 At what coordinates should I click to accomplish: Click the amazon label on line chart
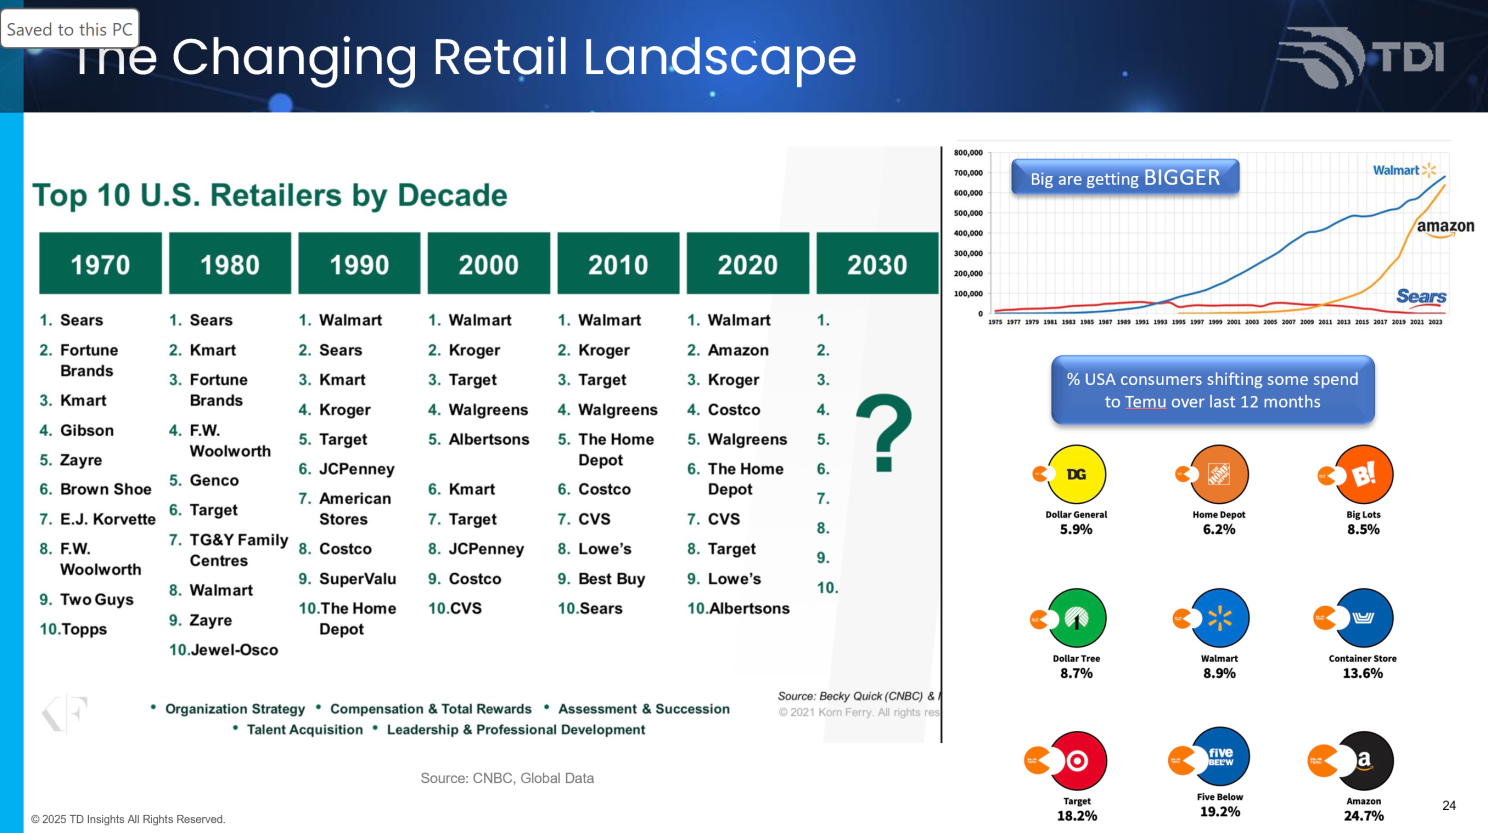pos(1445,227)
